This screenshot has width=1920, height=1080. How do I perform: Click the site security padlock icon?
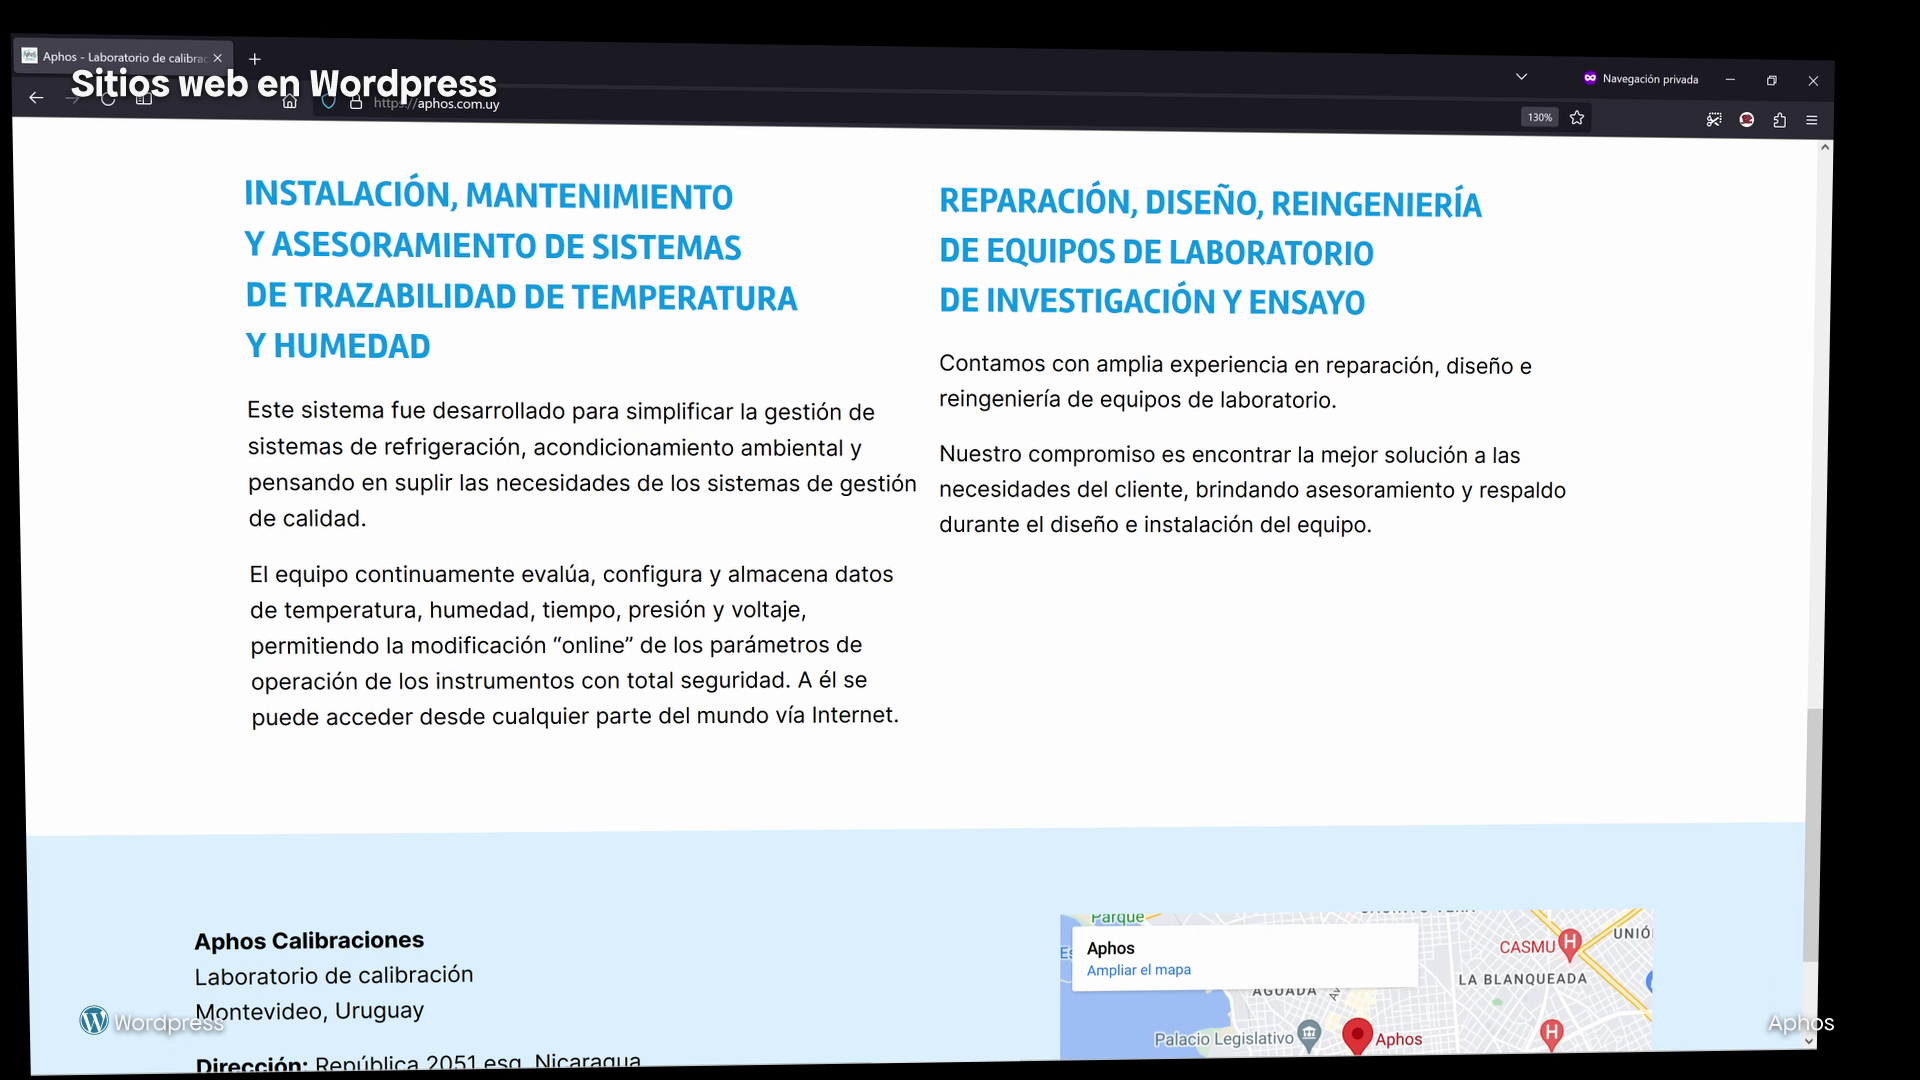(356, 102)
